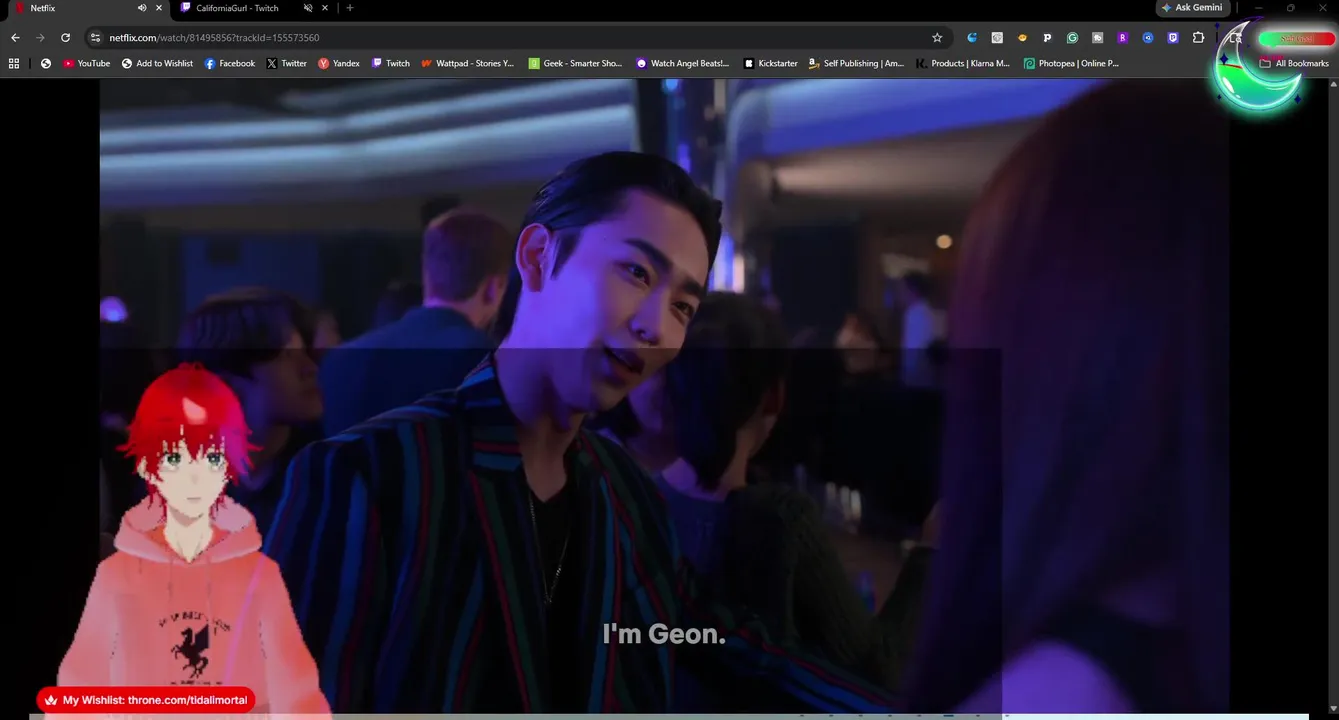The height and width of the screenshot is (720, 1339).
Task: Open the Facebook bookmark
Action: [230, 63]
